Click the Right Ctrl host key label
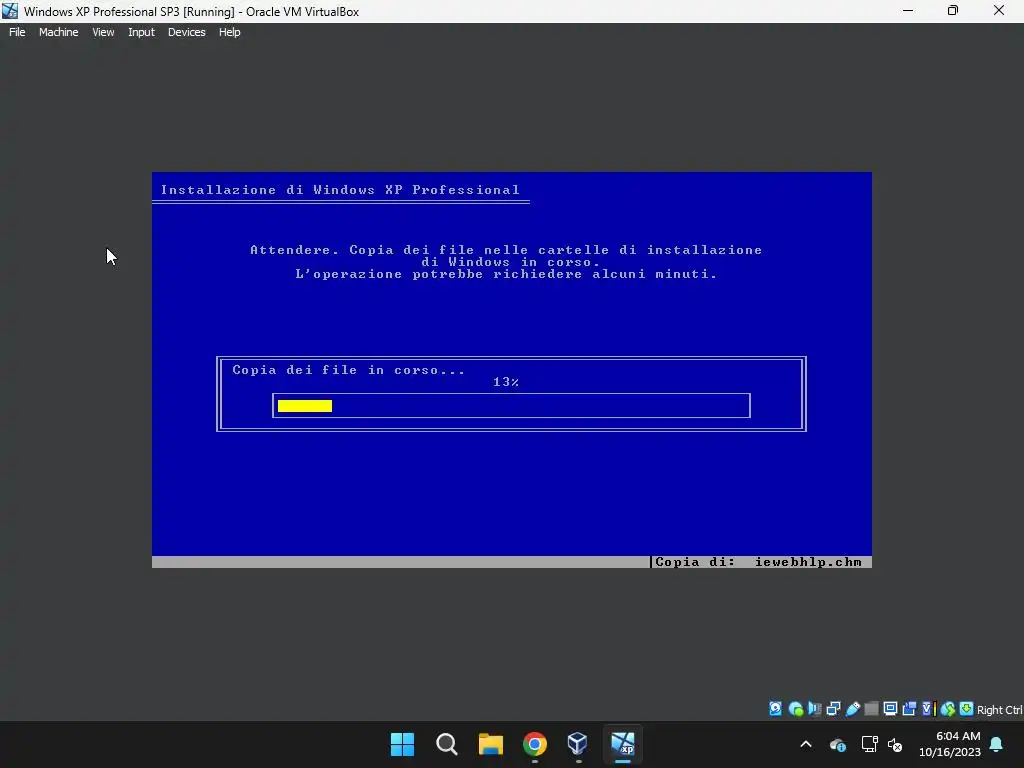The height and width of the screenshot is (768, 1024). pos(999,710)
